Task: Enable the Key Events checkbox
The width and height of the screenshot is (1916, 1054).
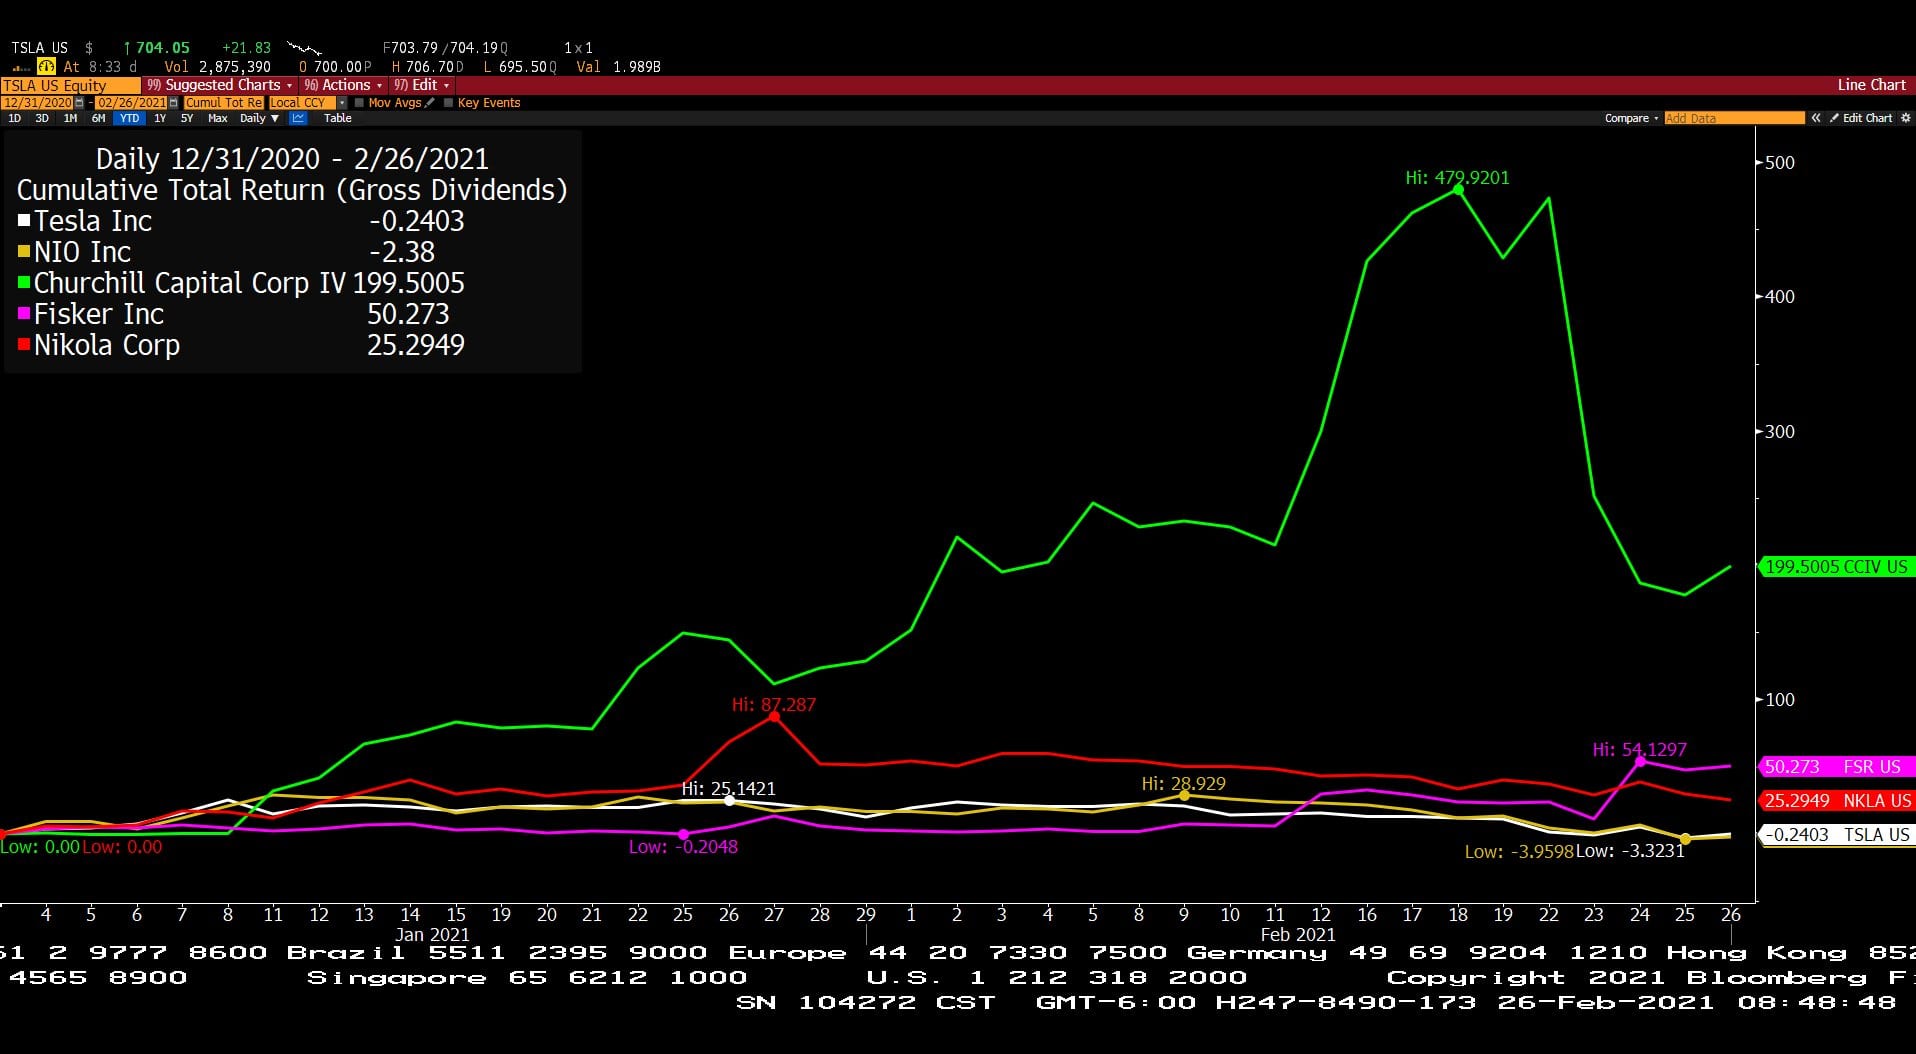Action: coord(448,103)
